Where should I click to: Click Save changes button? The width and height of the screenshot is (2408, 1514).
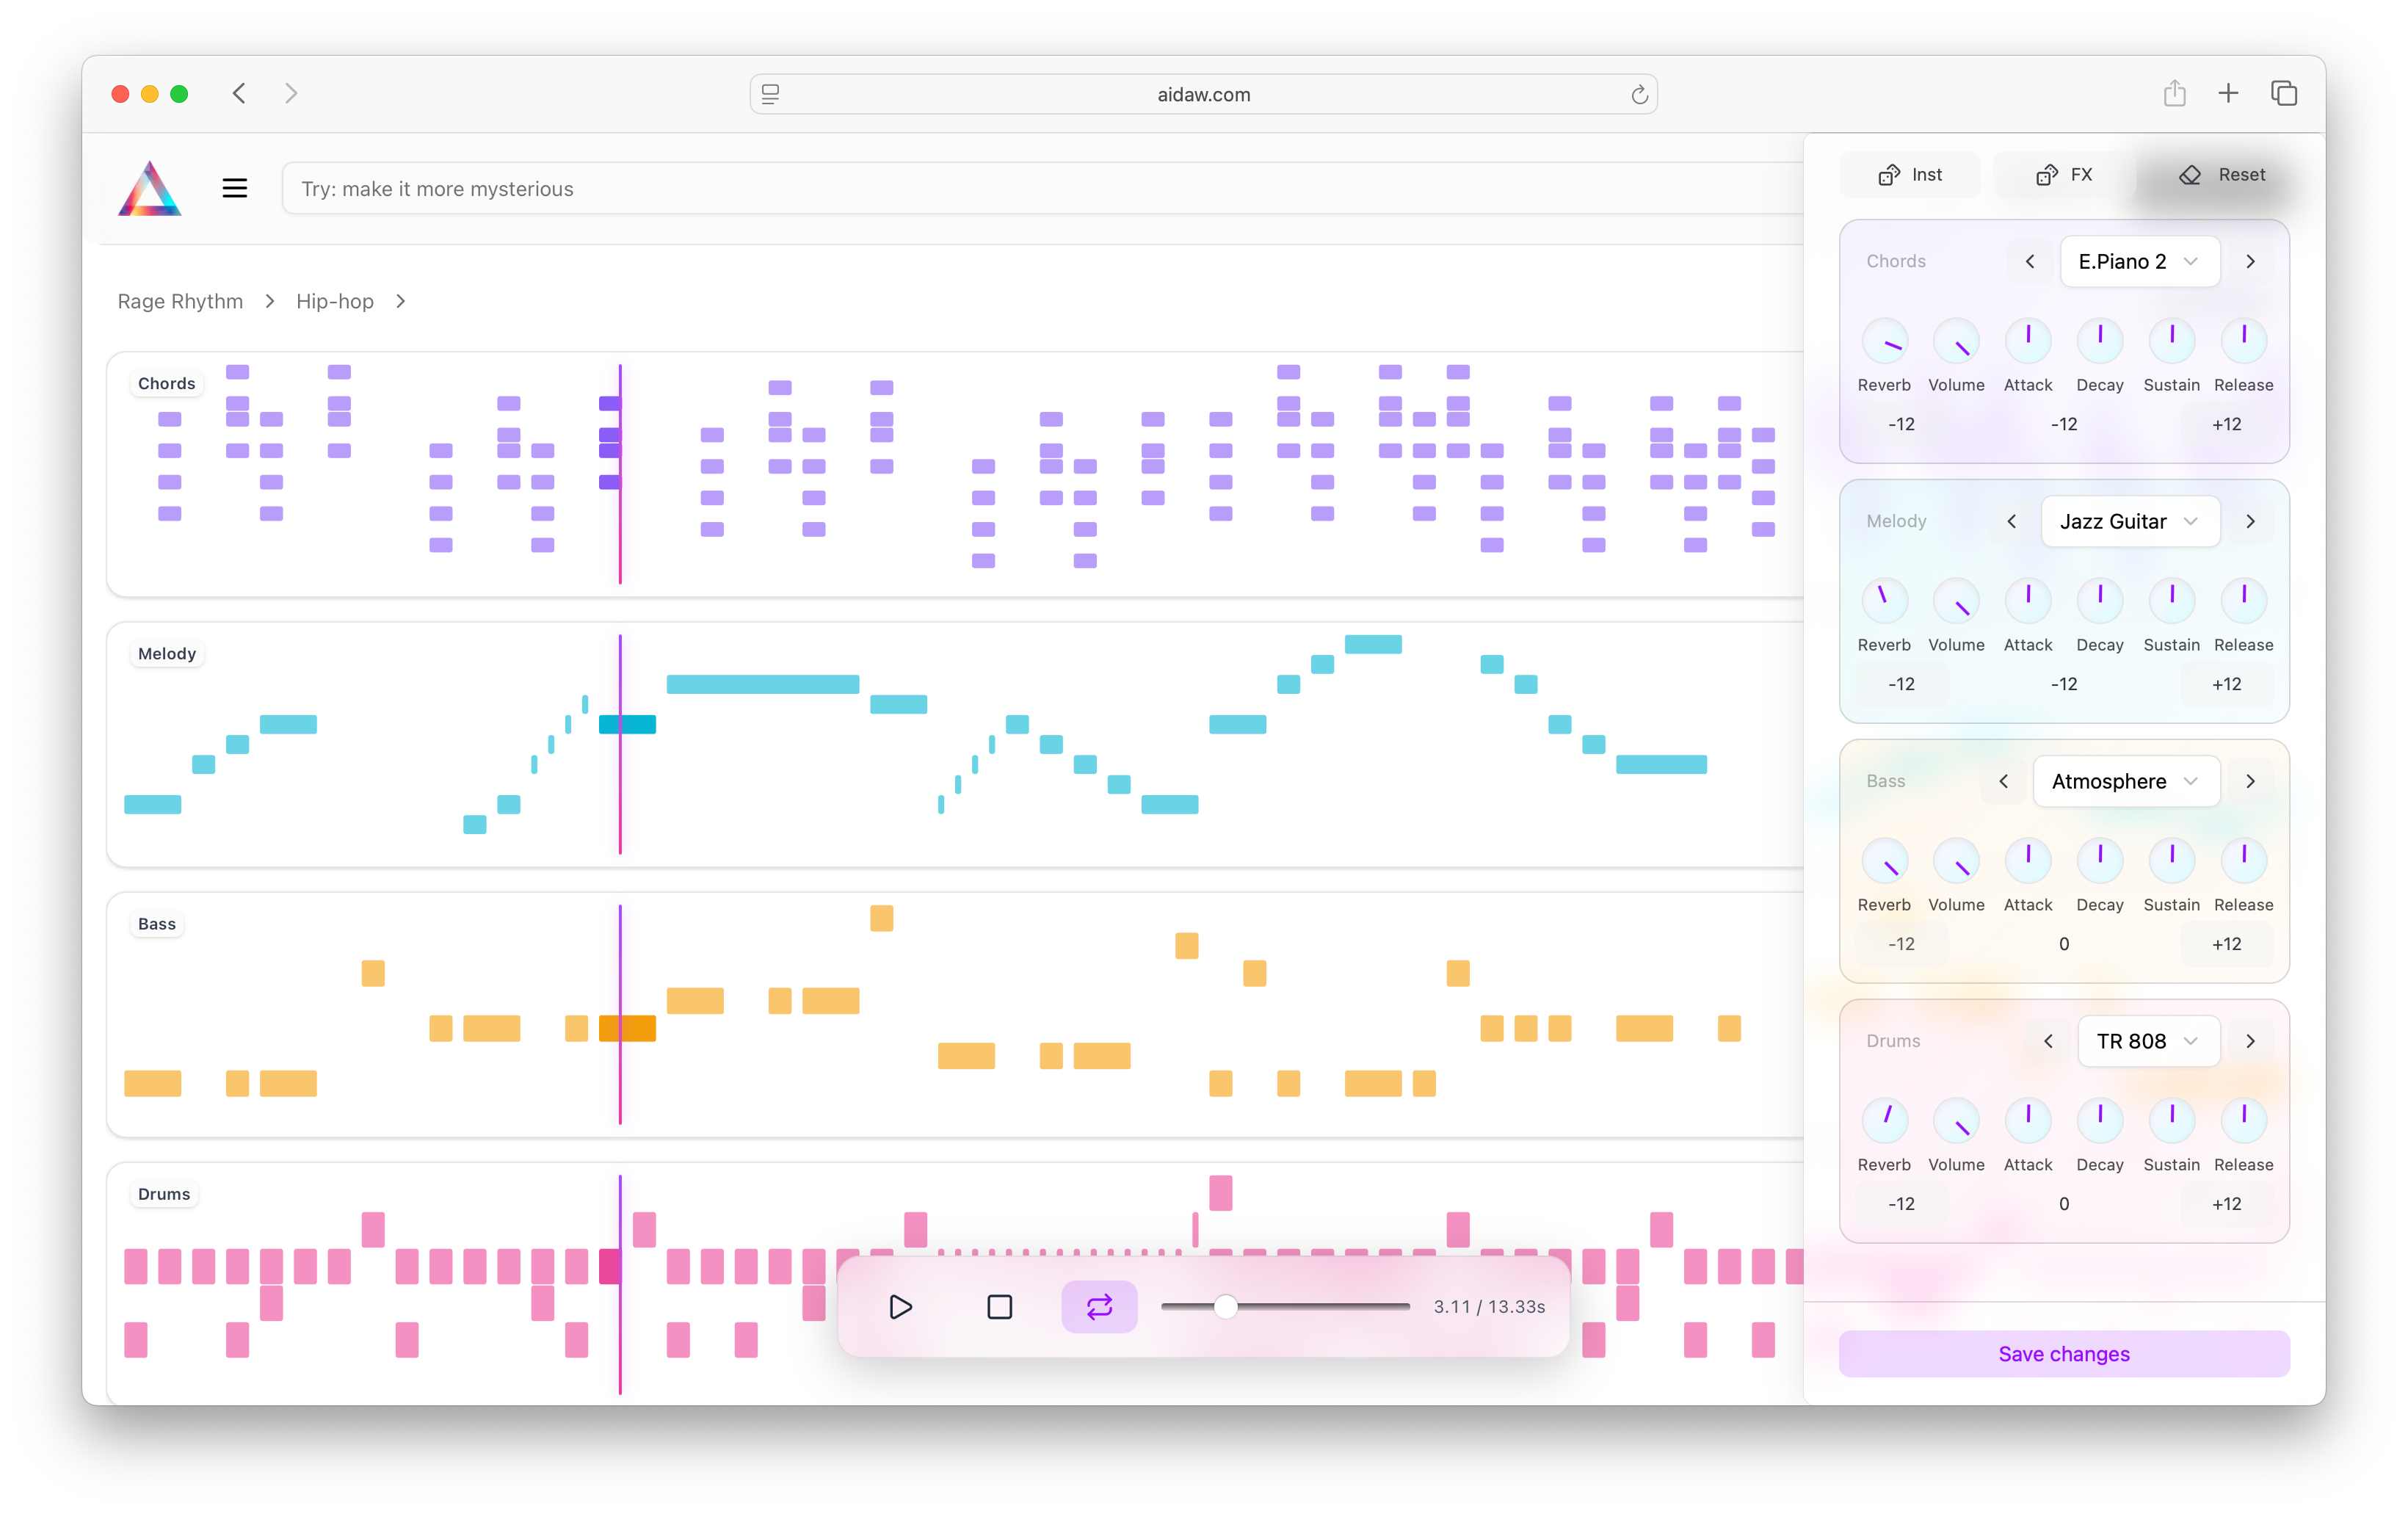(2063, 1354)
